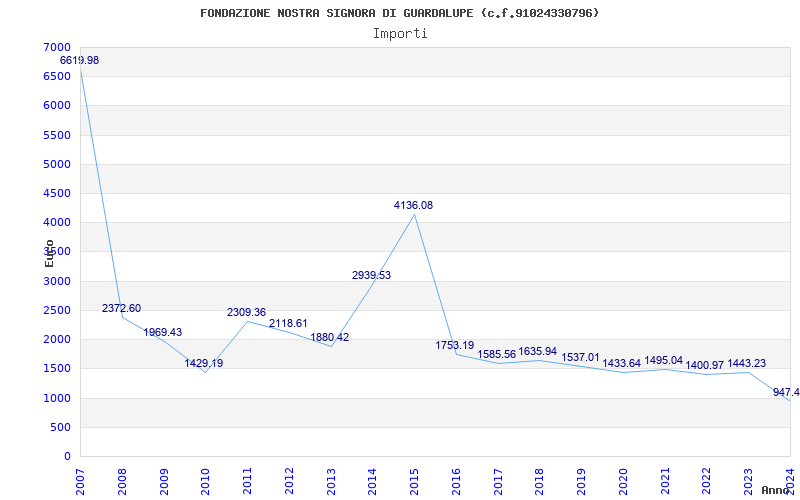The image size is (800, 500).
Task: Click the 1585.56 data label
Action: point(496,354)
